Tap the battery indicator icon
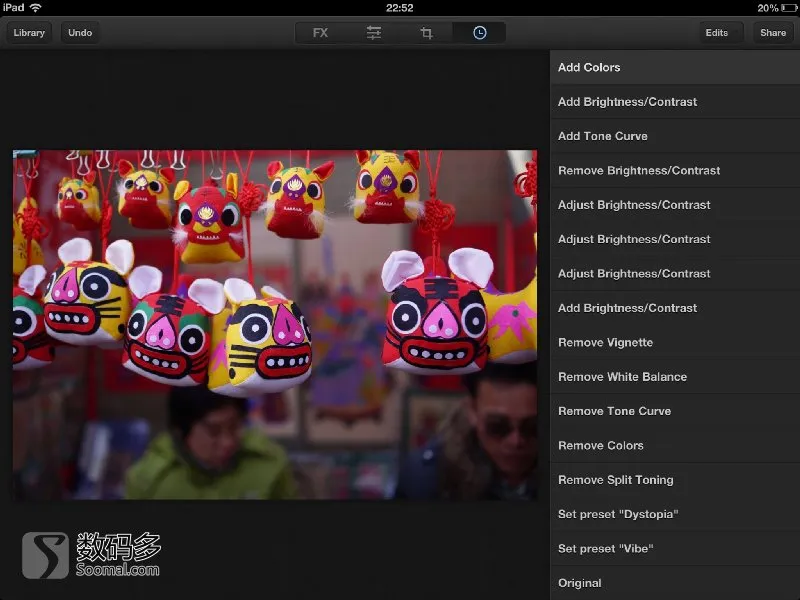This screenshot has height=600, width=800. click(x=789, y=8)
